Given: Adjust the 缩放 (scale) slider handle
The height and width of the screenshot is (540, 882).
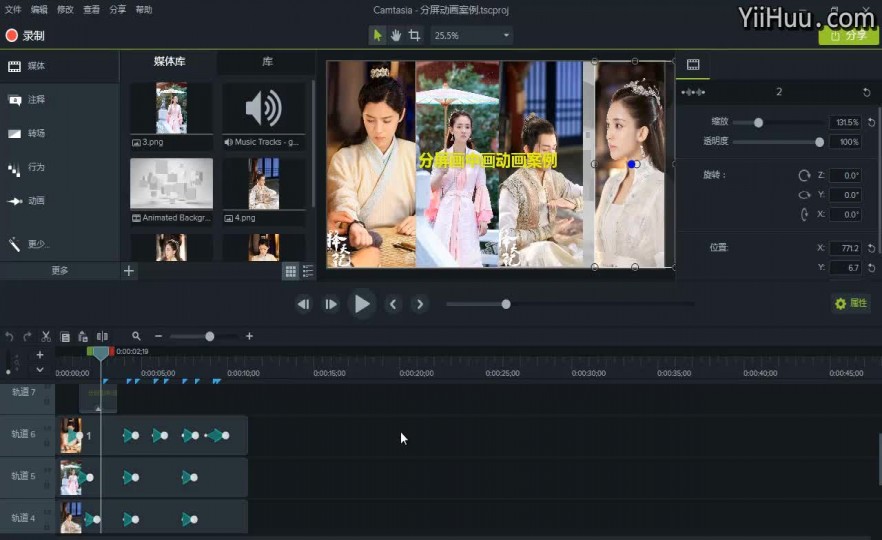Looking at the screenshot, I should (758, 123).
